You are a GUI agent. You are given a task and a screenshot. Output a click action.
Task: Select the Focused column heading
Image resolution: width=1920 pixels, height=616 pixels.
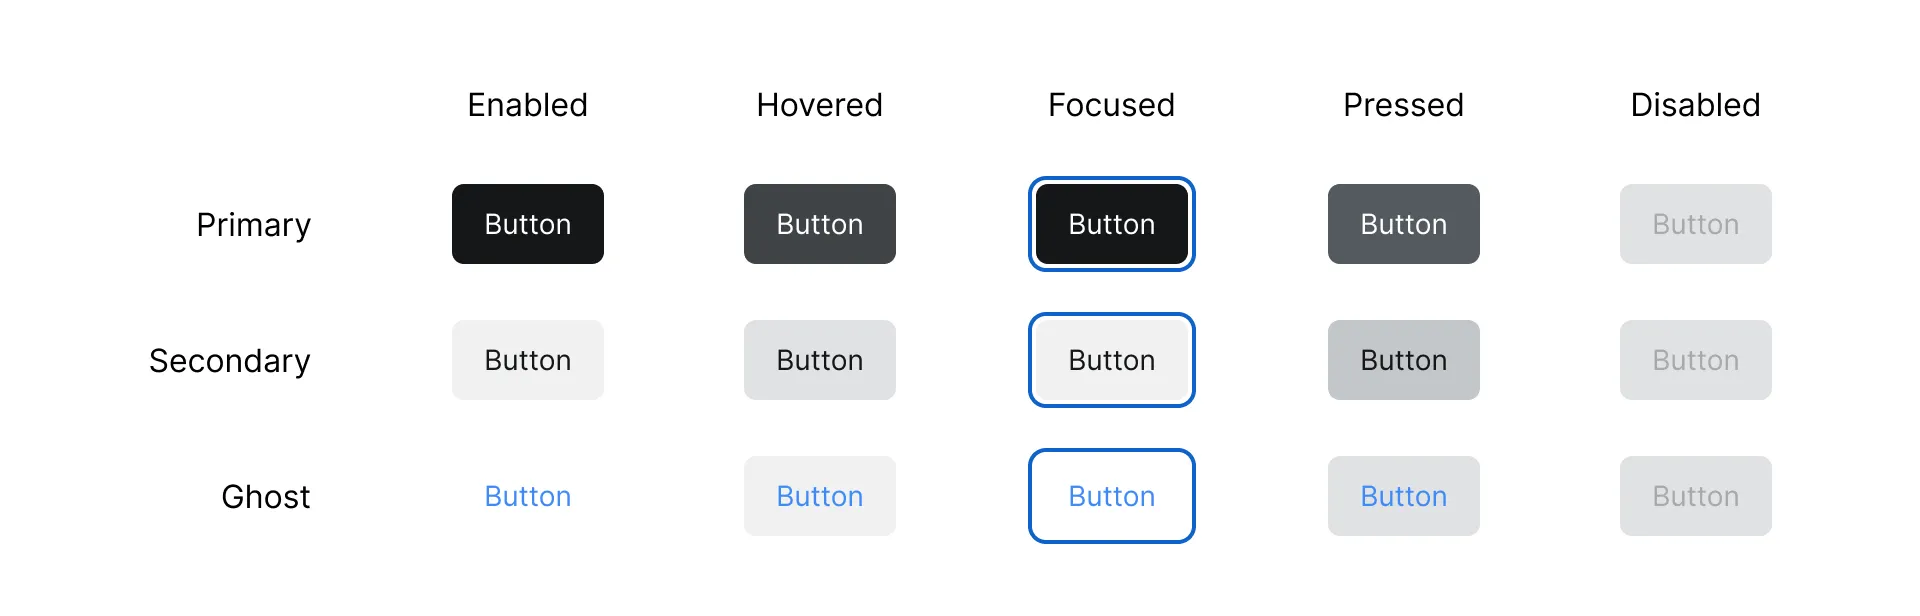pos(1111,105)
